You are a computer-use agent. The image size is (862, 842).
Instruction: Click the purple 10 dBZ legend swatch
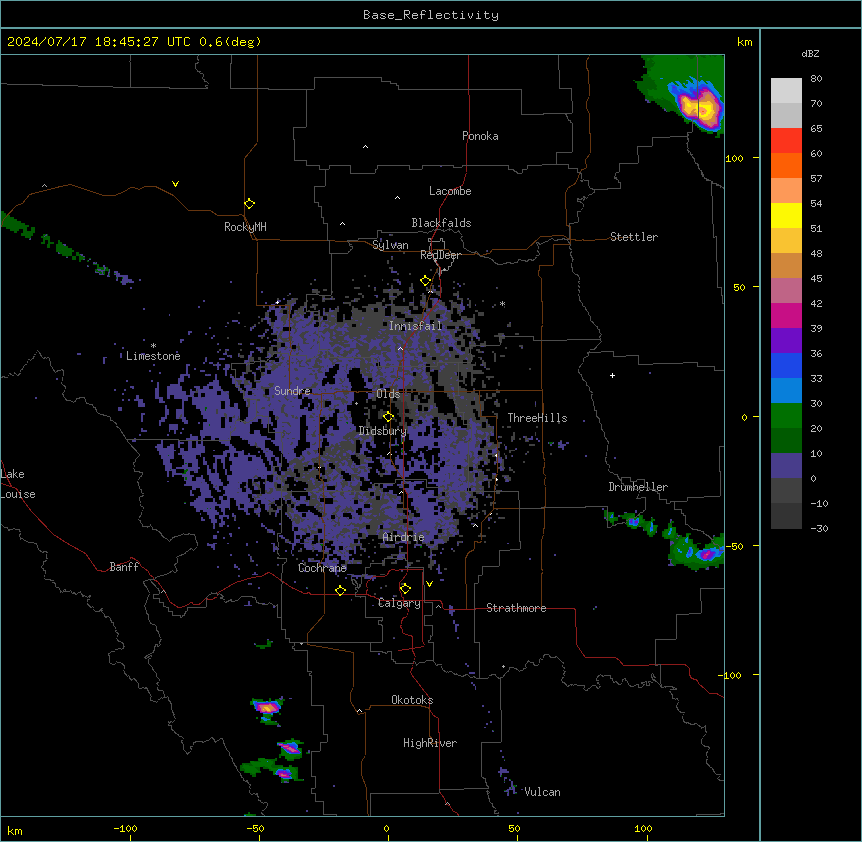click(786, 466)
